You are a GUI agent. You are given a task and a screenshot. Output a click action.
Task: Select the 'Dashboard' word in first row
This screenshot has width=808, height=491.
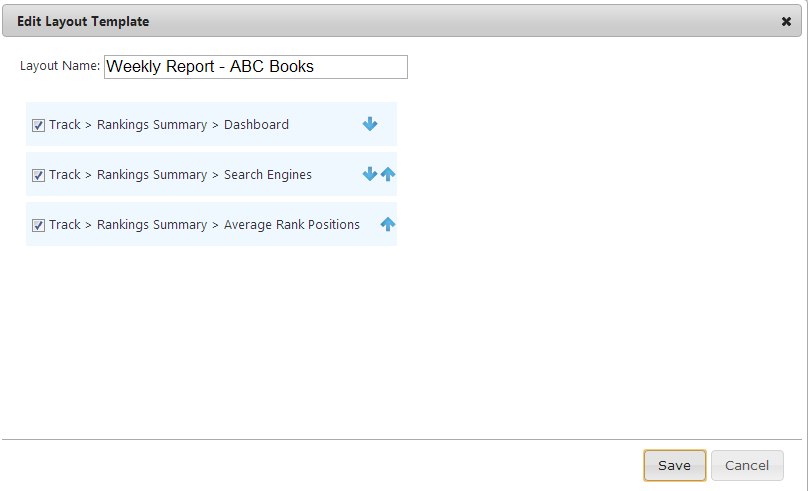[x=256, y=125]
